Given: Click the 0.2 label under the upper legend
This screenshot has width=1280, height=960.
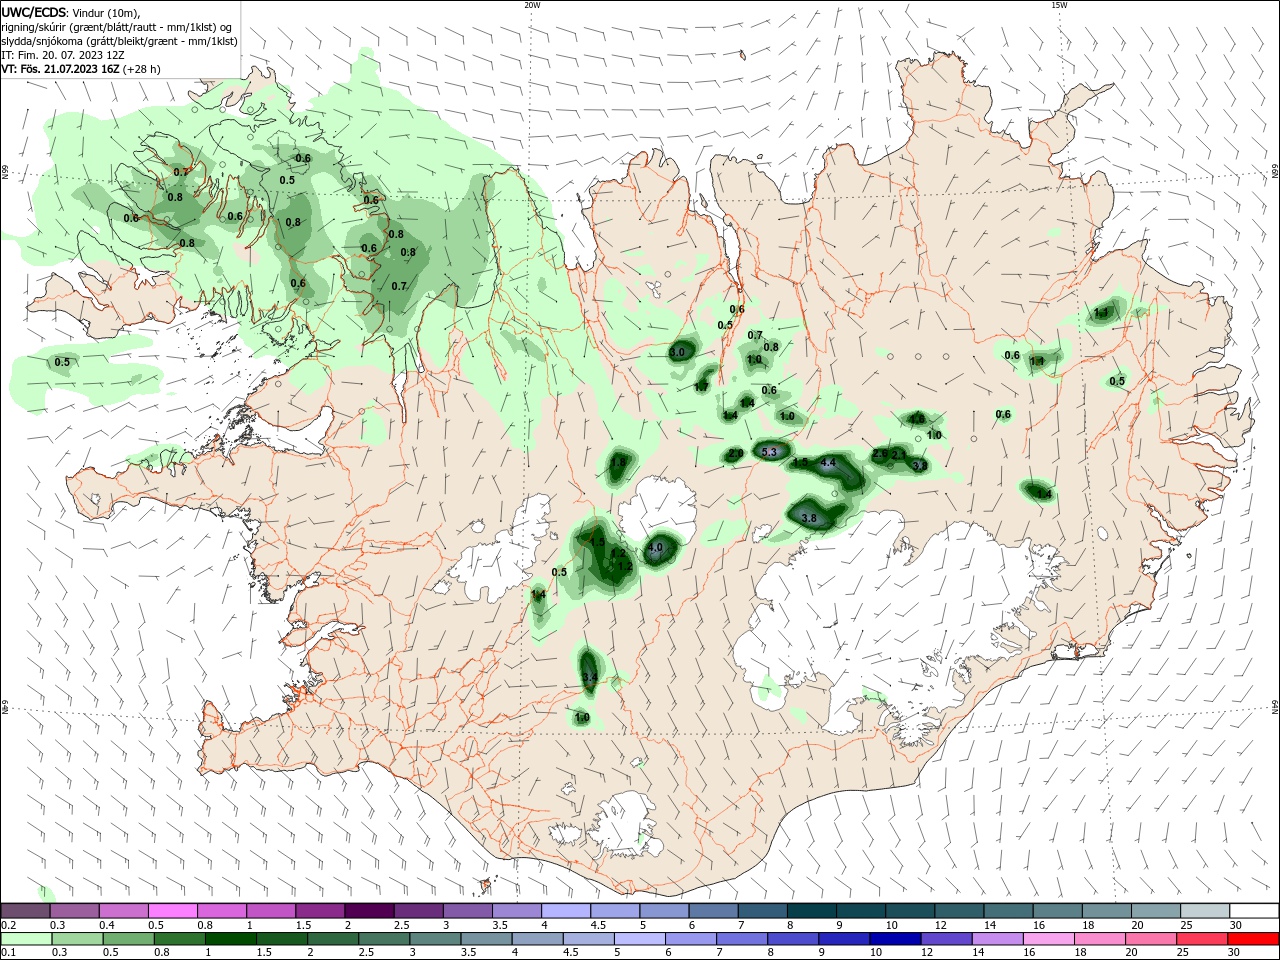Looking at the screenshot, I should 8,925.
